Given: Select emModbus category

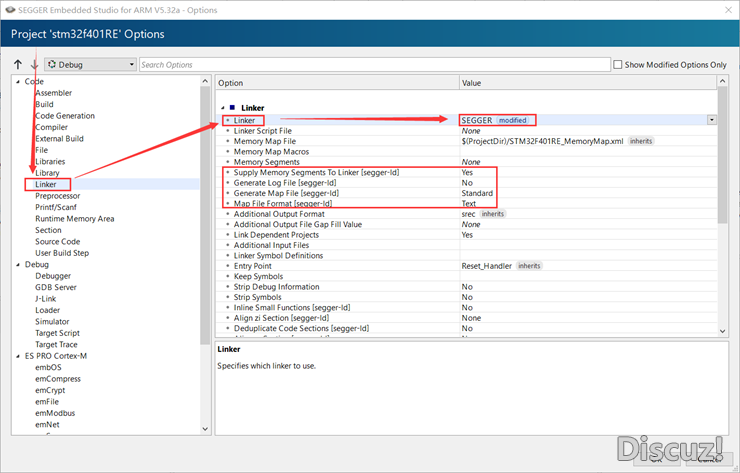Looking at the screenshot, I should pos(55,413).
